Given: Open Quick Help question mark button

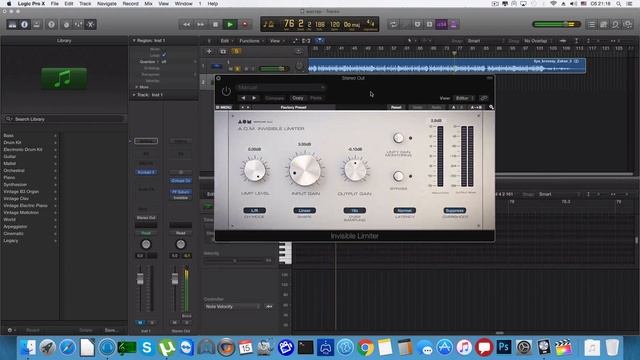Looking at the screenshot, I should coord(51,24).
